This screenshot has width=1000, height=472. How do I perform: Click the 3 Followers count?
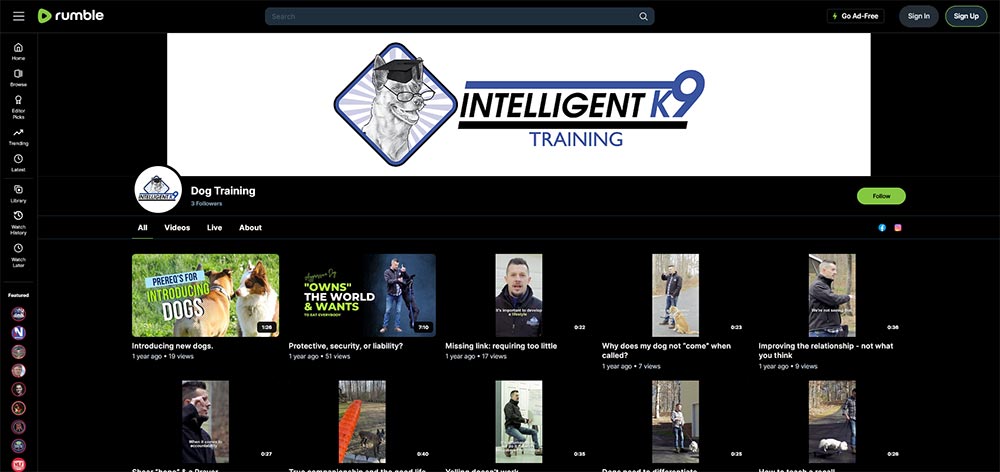click(207, 203)
